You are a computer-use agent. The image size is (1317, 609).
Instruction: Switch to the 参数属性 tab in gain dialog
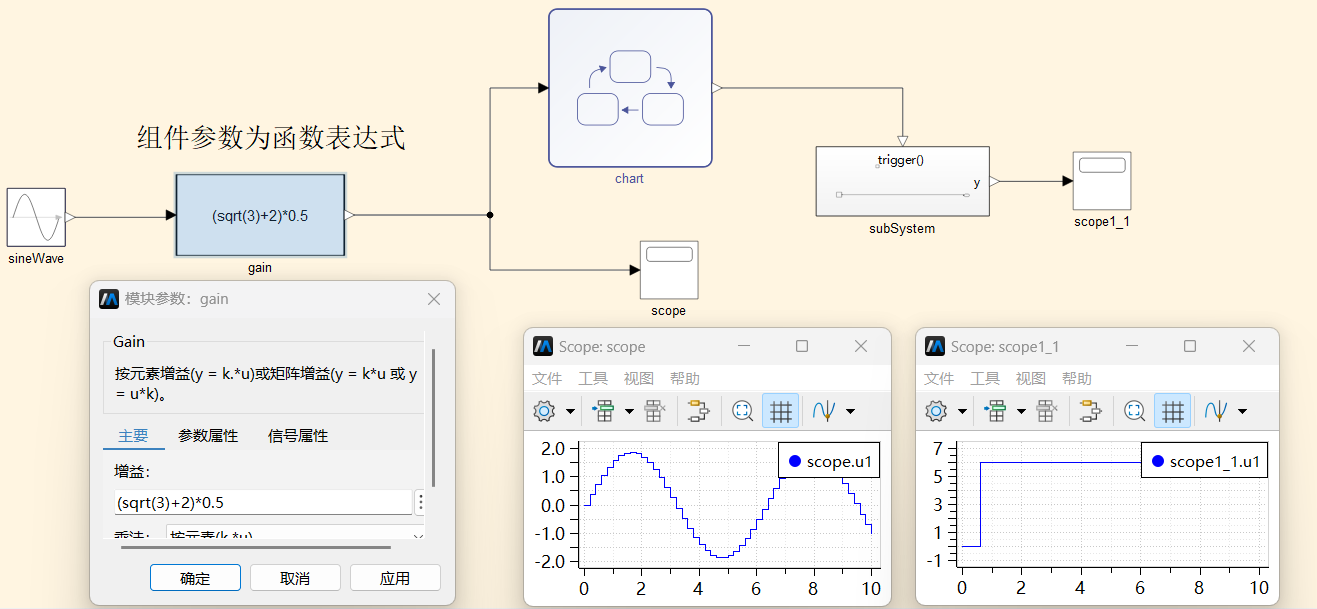tap(208, 436)
